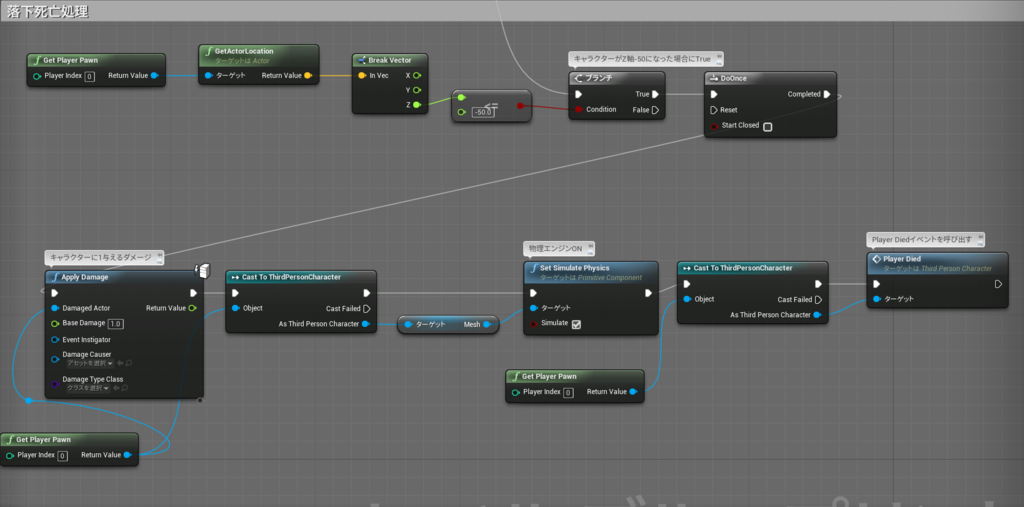Select the DoOnce node title
Image resolution: width=1024 pixels, height=507 pixels.
pos(733,78)
